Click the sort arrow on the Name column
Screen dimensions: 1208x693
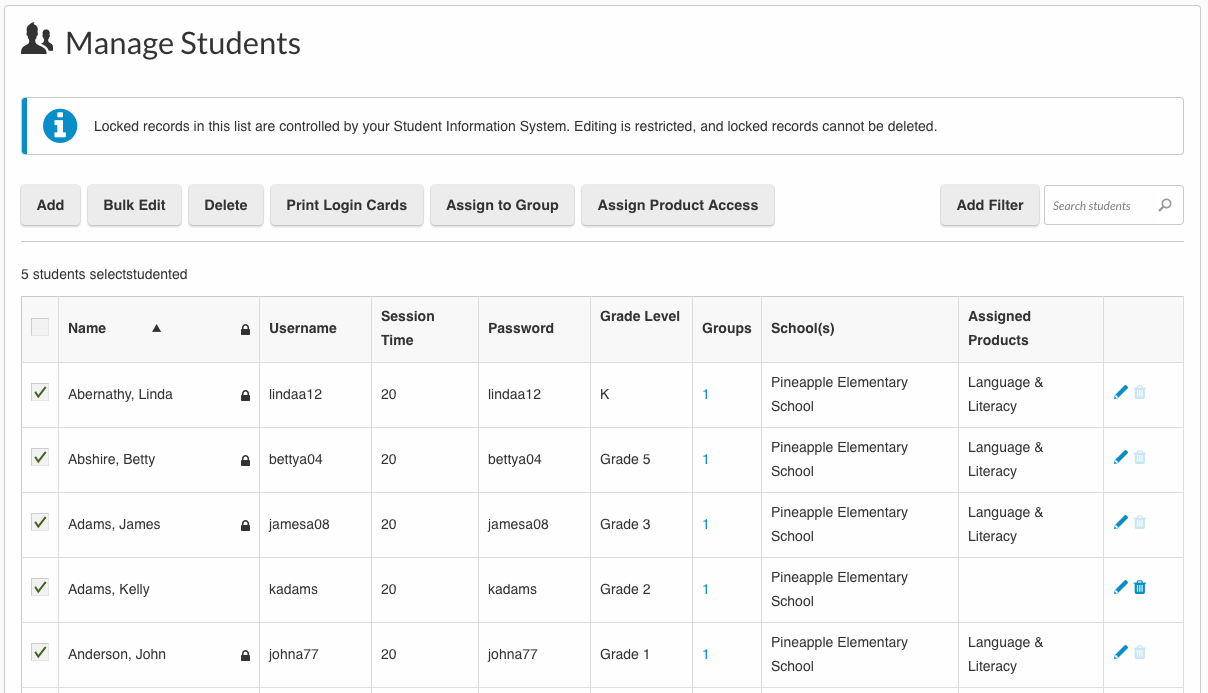point(157,327)
